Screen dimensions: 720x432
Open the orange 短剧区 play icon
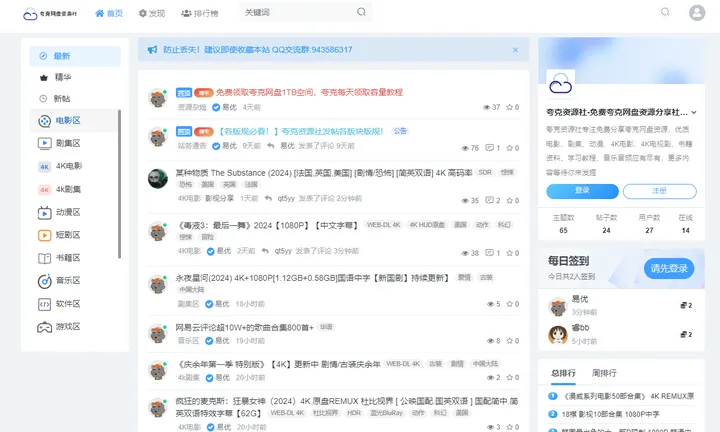44,235
